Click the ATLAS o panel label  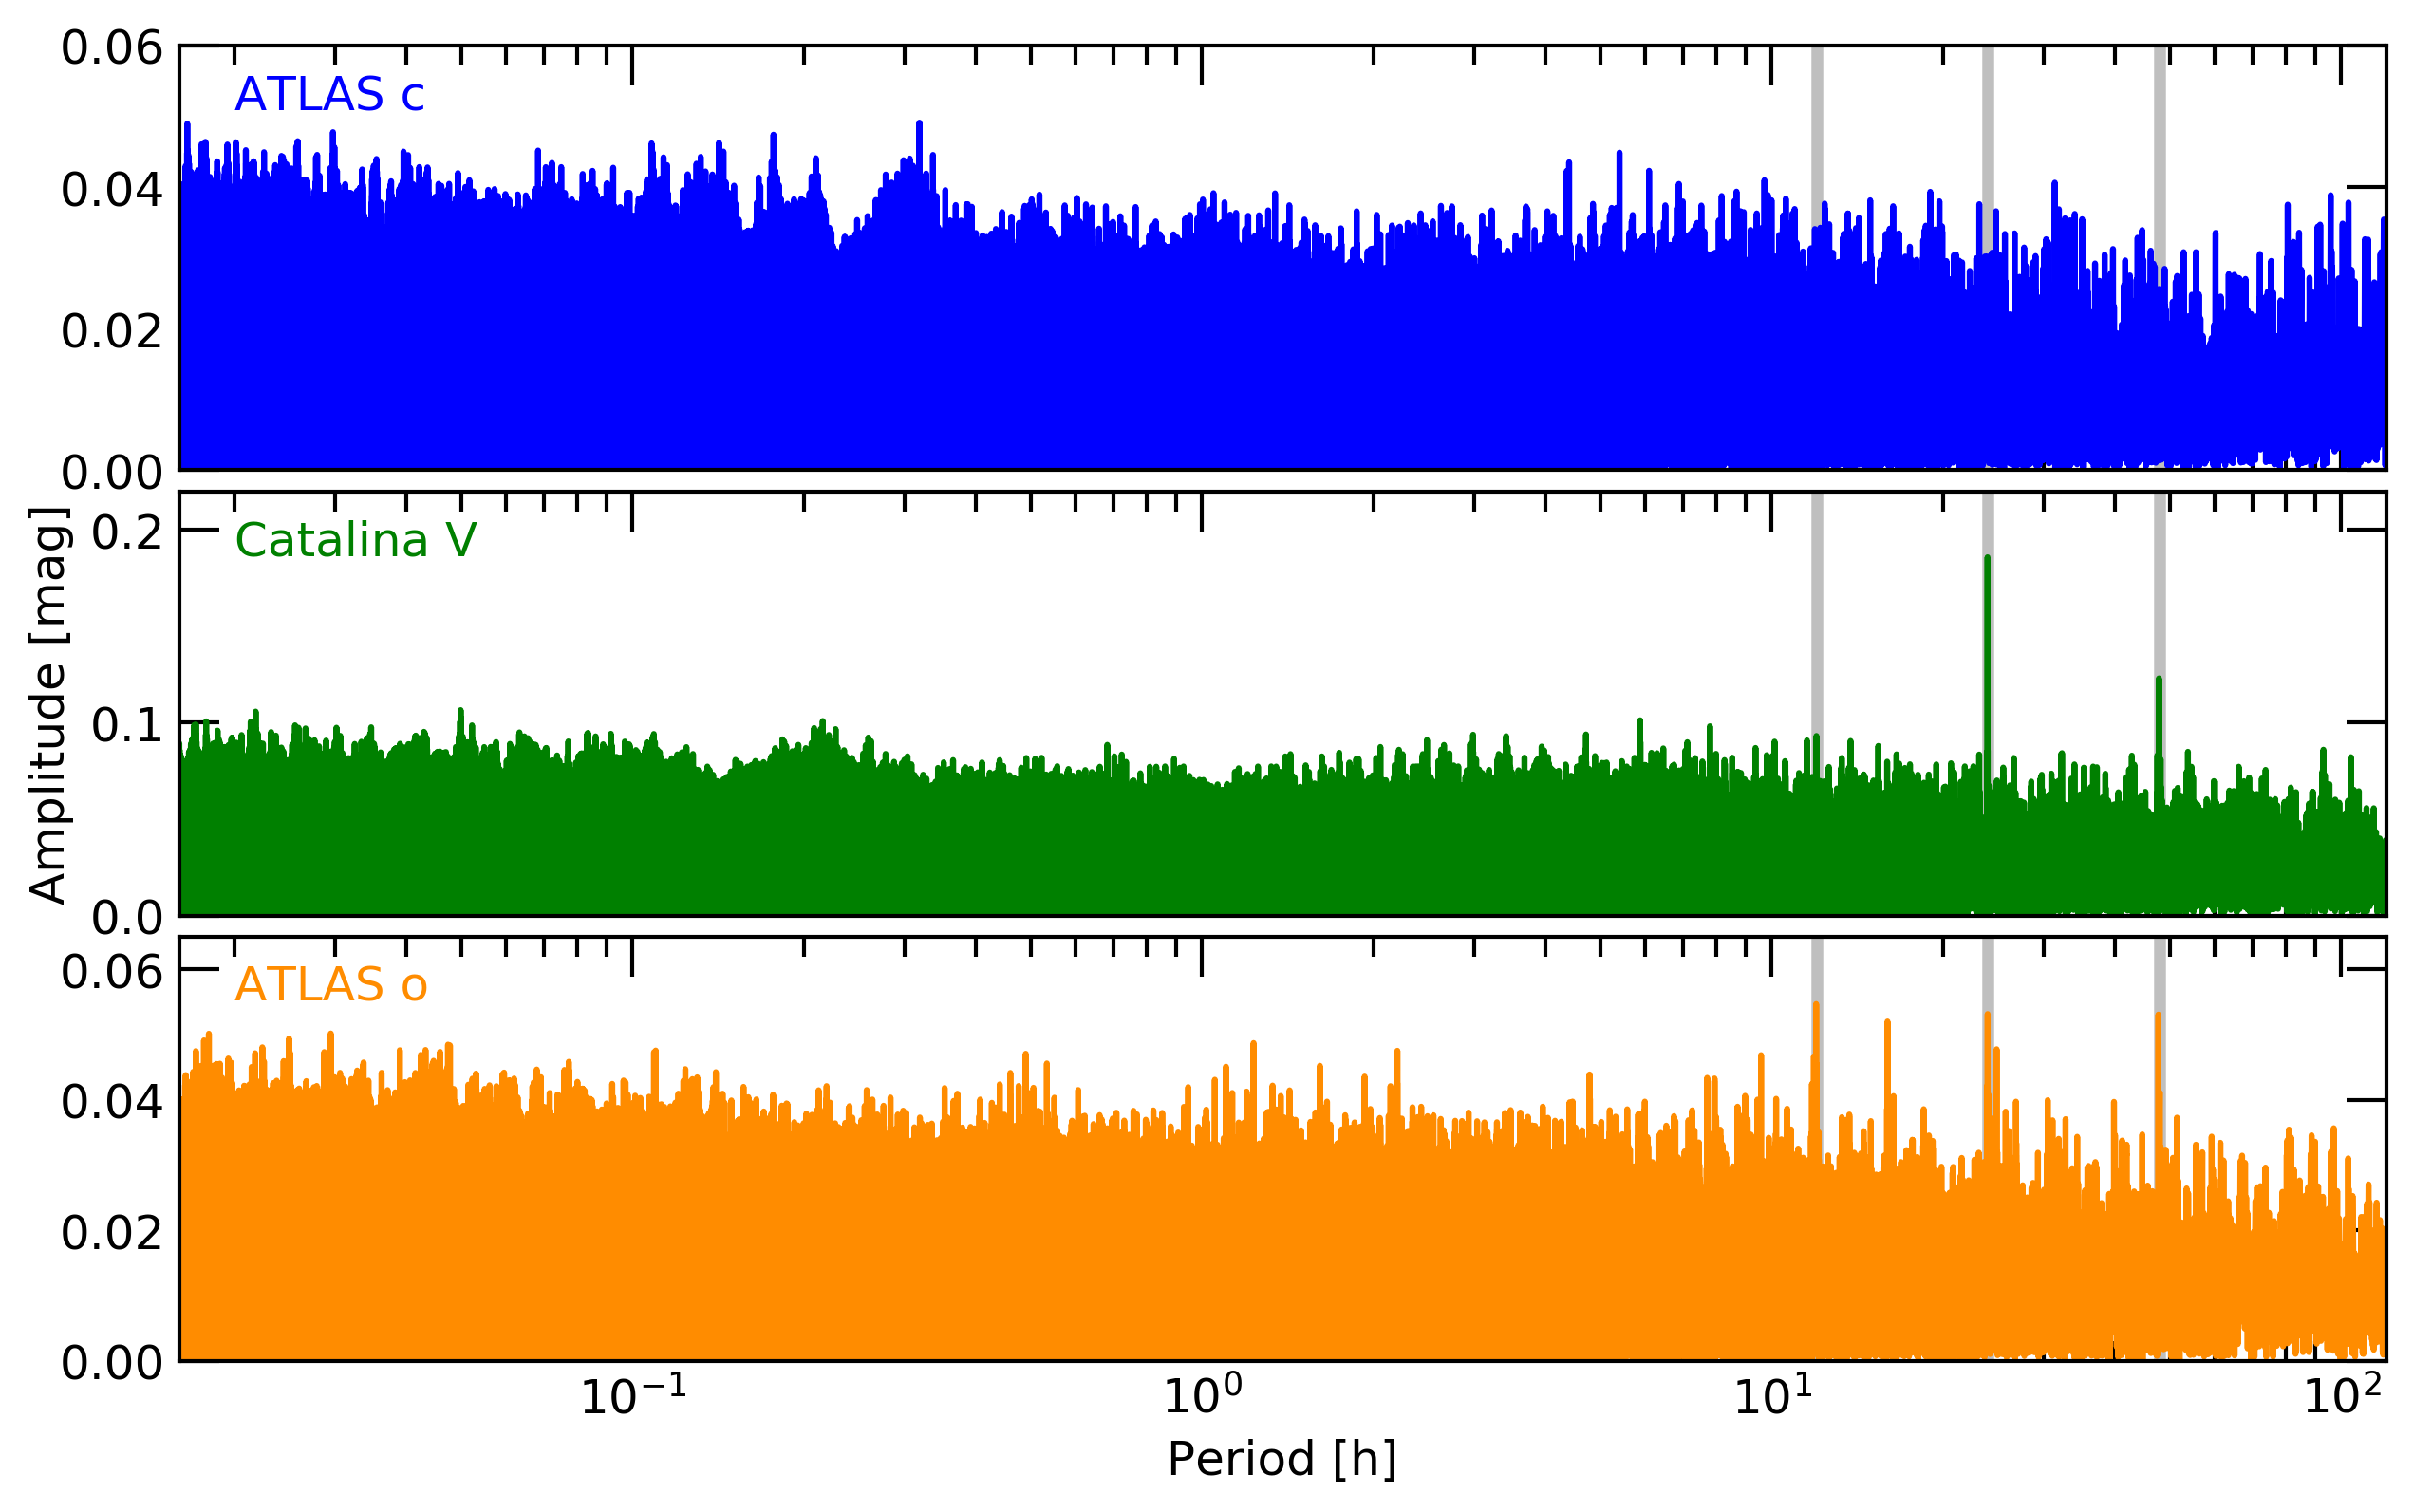(x=330, y=986)
